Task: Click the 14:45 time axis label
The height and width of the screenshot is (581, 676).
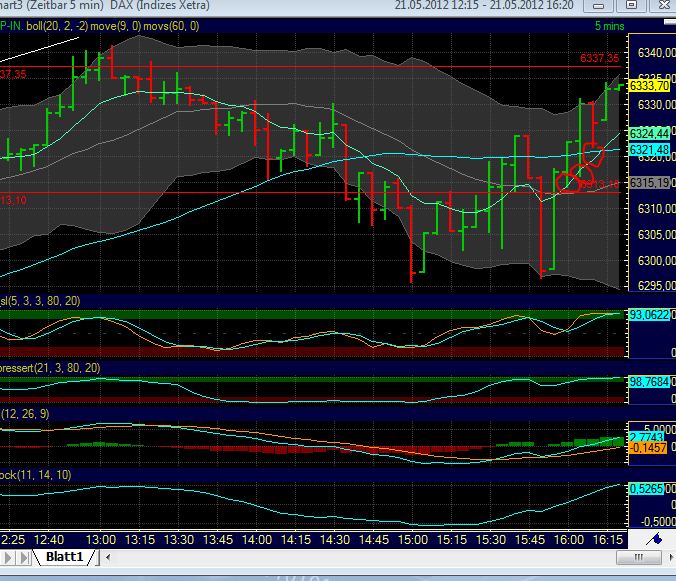Action: coord(374,540)
